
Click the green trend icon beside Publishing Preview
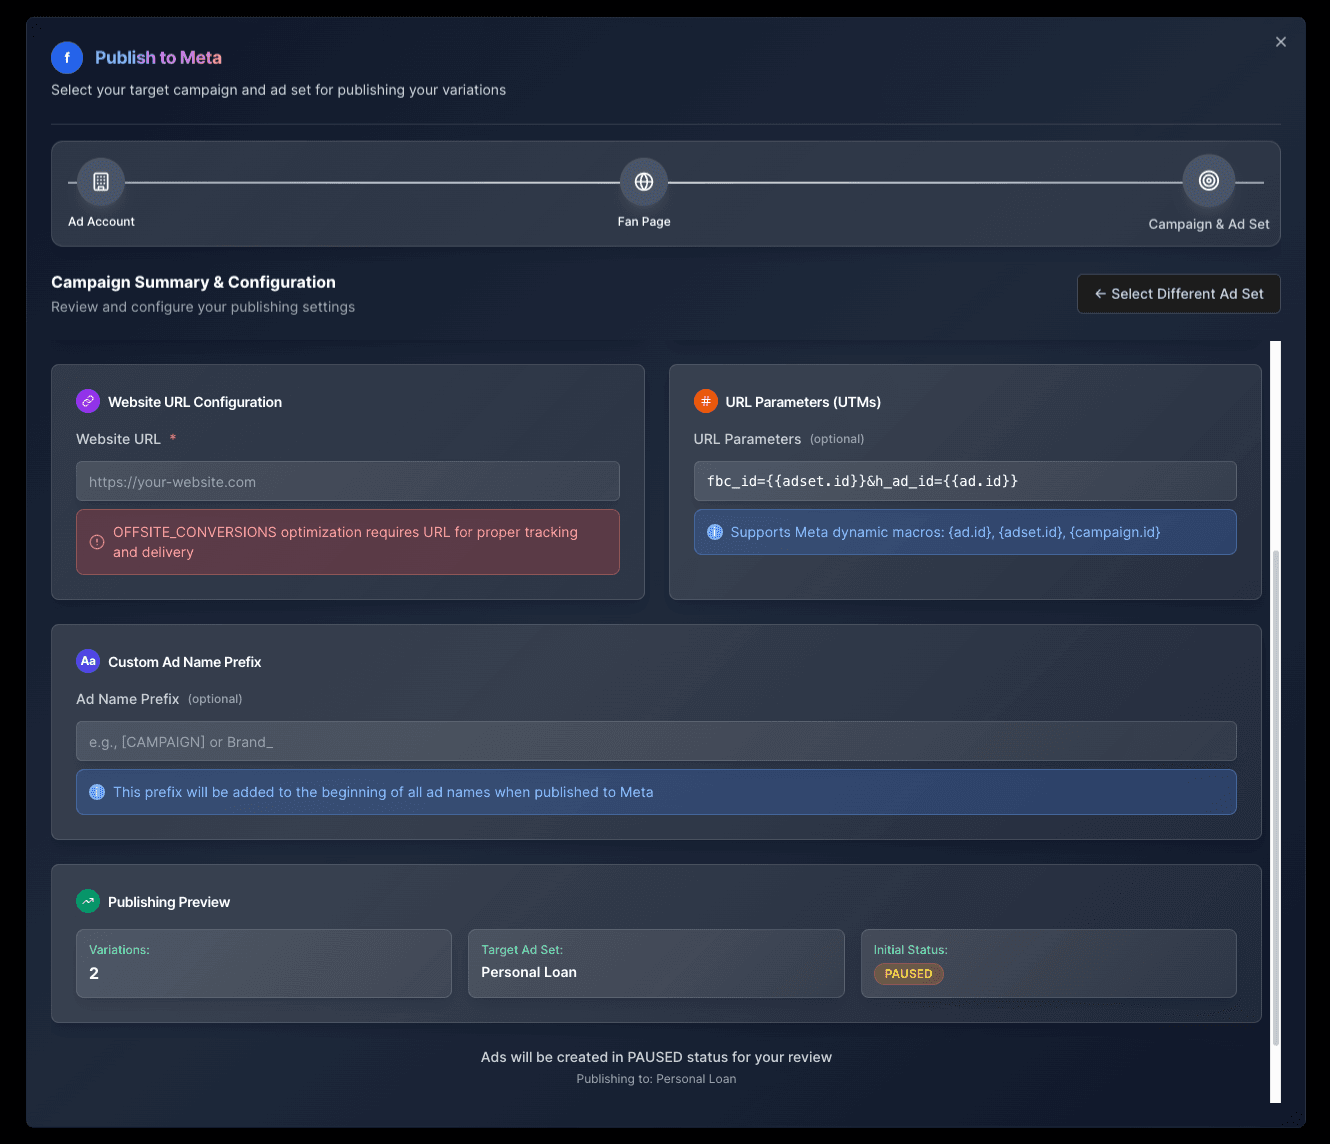coord(88,900)
